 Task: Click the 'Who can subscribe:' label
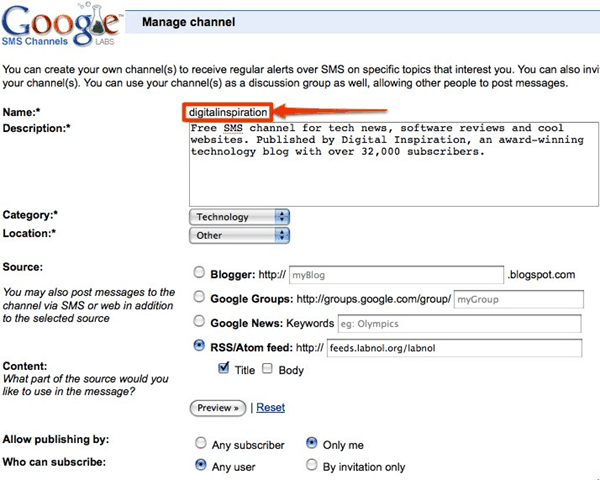point(54,462)
